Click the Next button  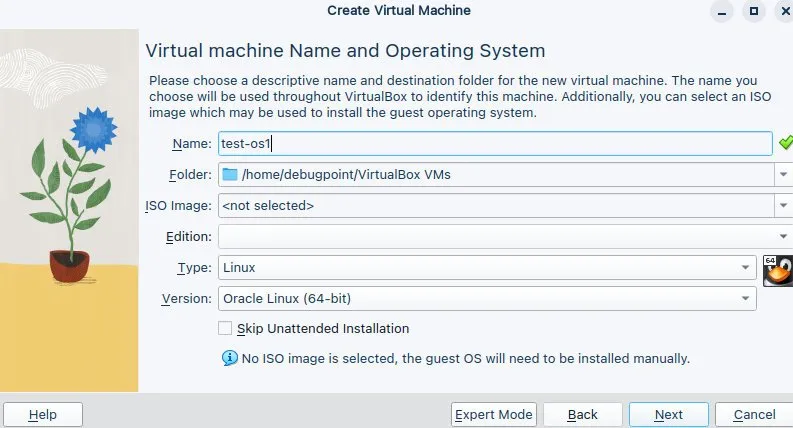coord(669,415)
